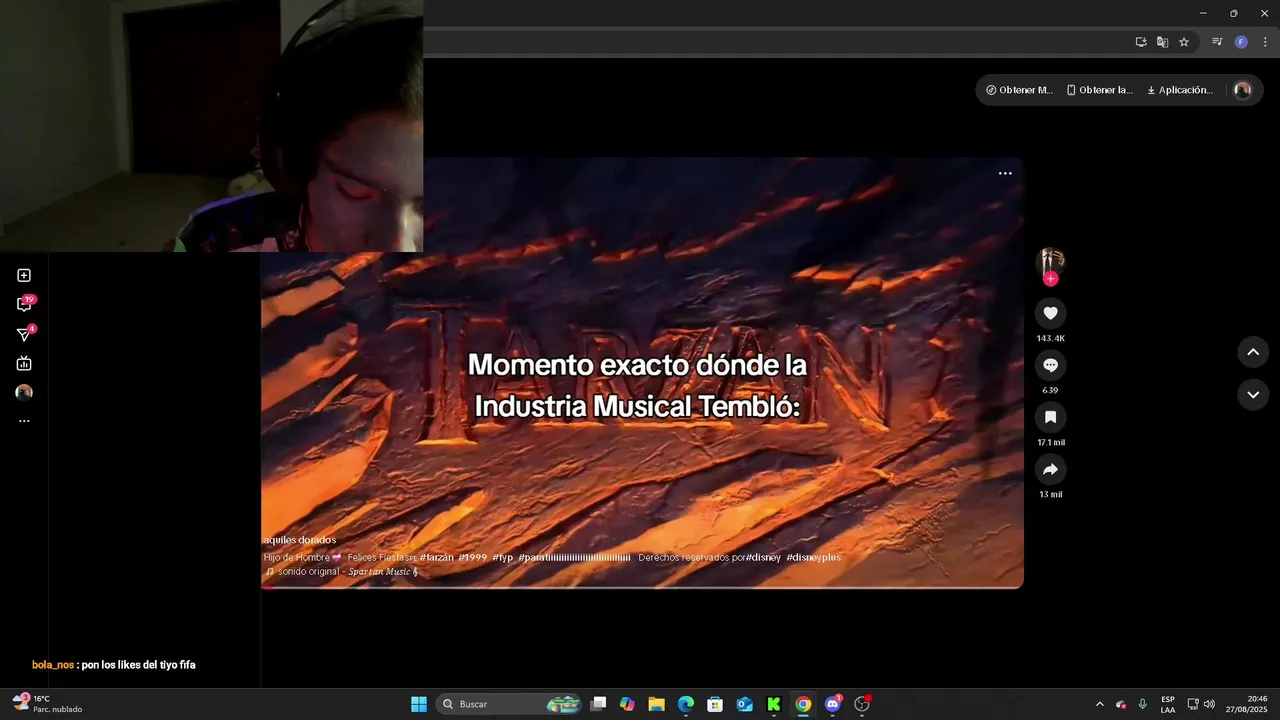Open the account avatar in top pill bar
The image size is (1280, 720).
(1242, 90)
